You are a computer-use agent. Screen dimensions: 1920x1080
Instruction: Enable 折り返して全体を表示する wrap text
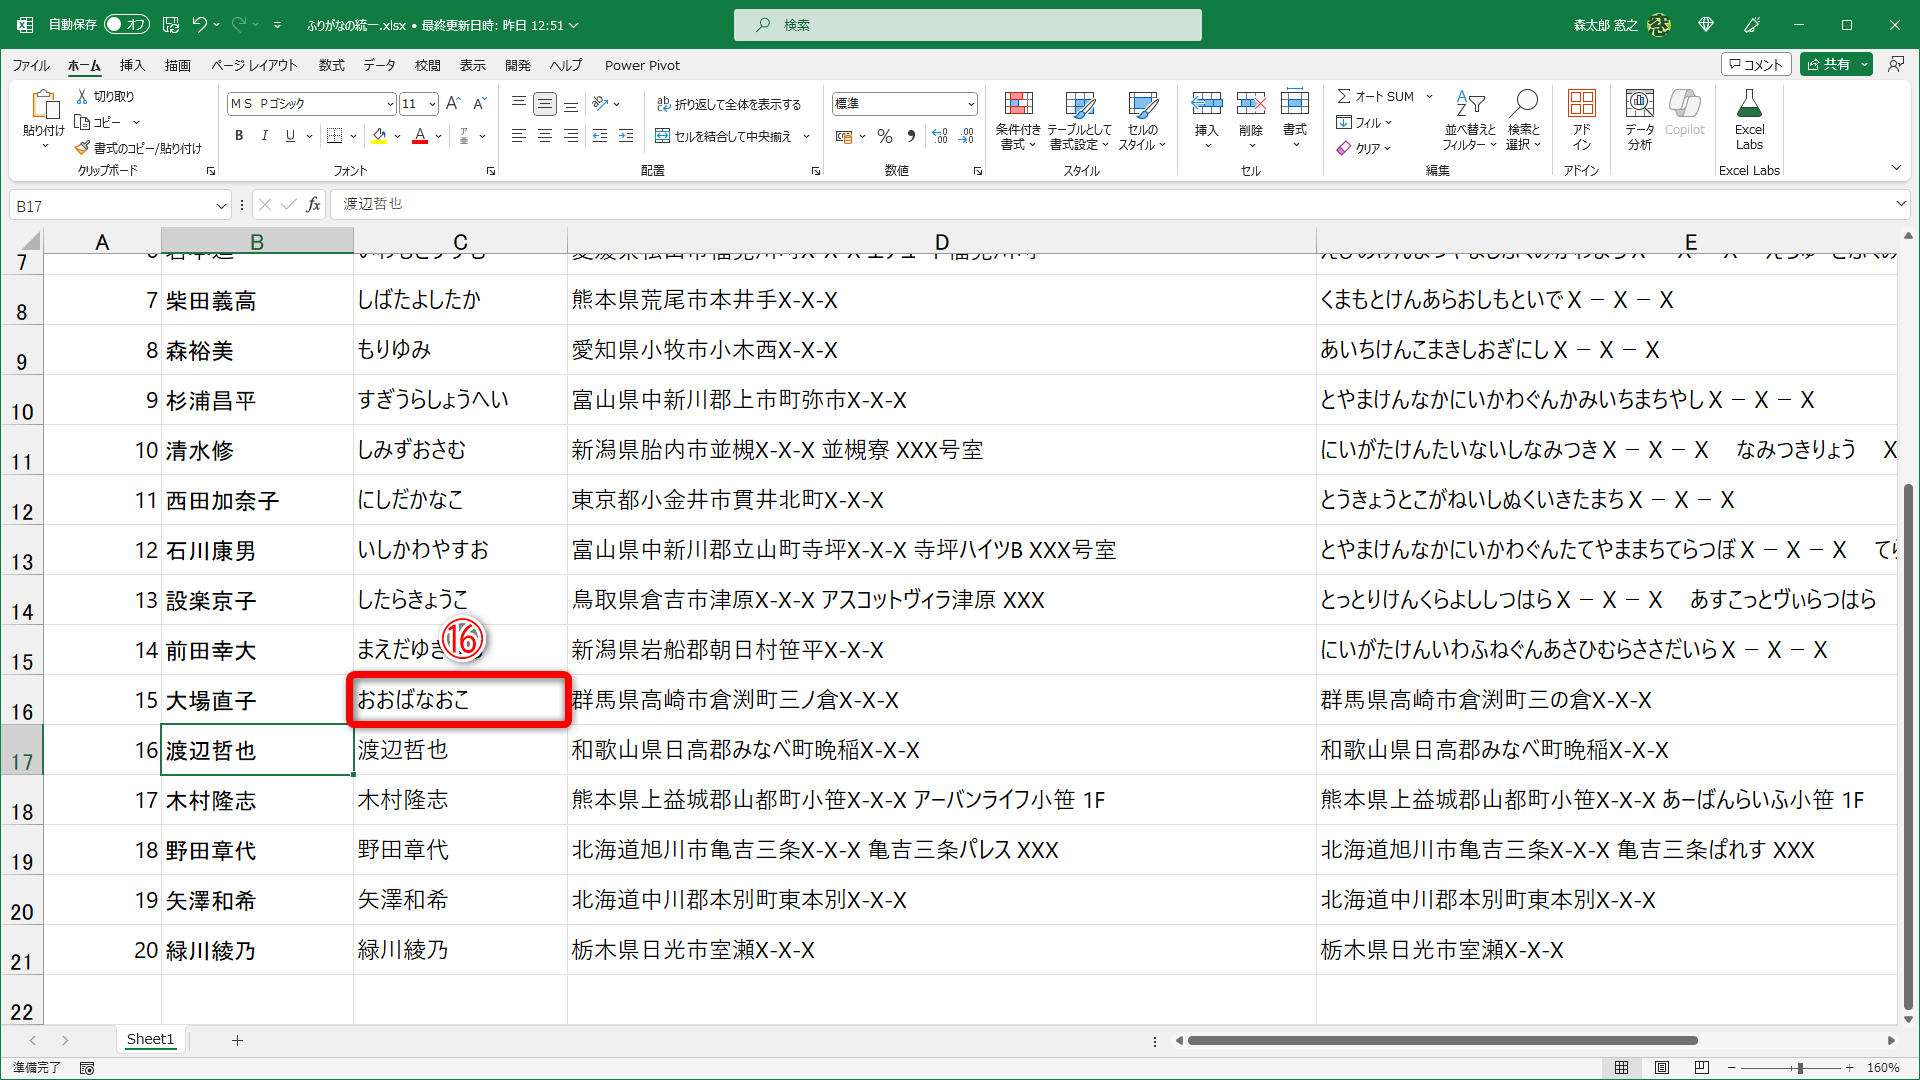(731, 103)
